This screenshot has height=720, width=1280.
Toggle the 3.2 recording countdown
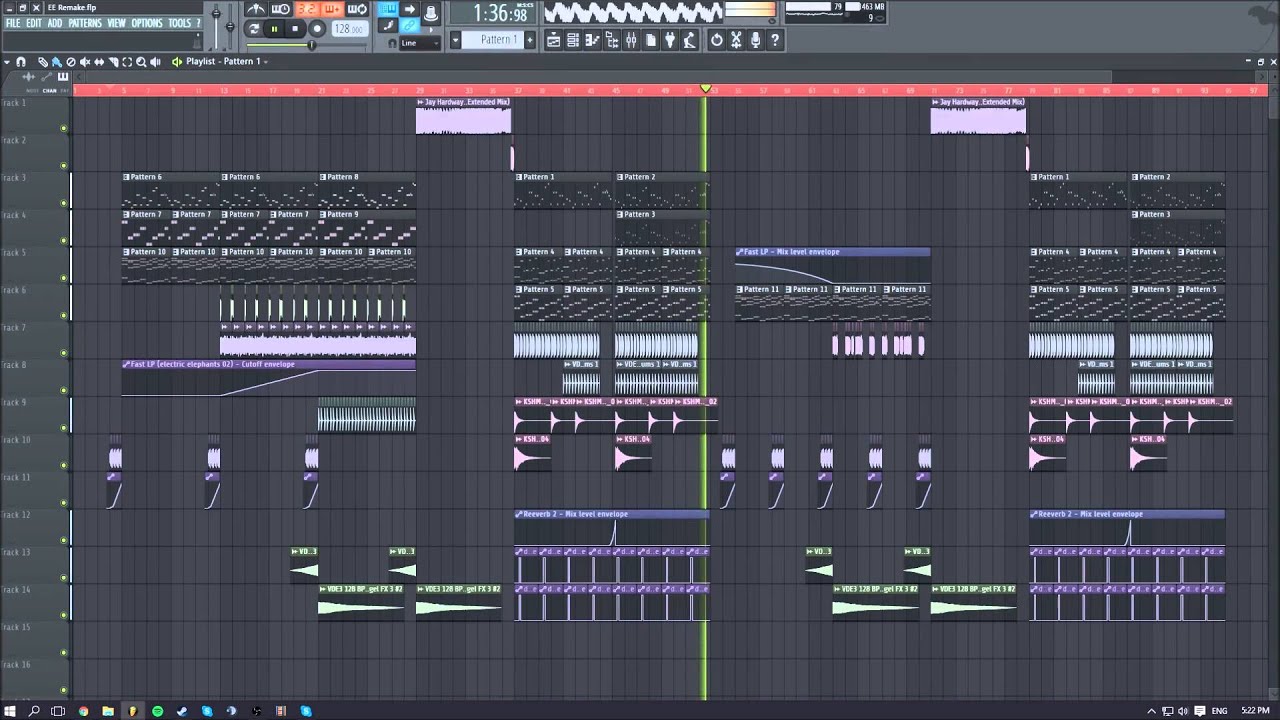pyautogui.click(x=307, y=9)
